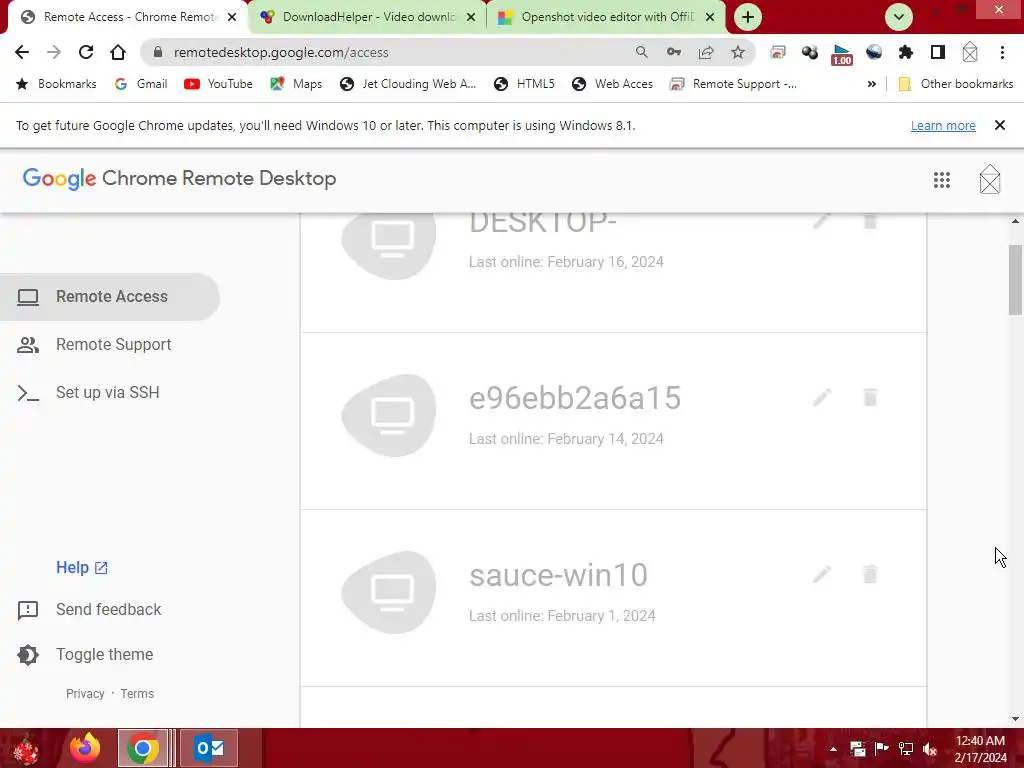Open the Extensions puzzle piece icon

[906, 52]
